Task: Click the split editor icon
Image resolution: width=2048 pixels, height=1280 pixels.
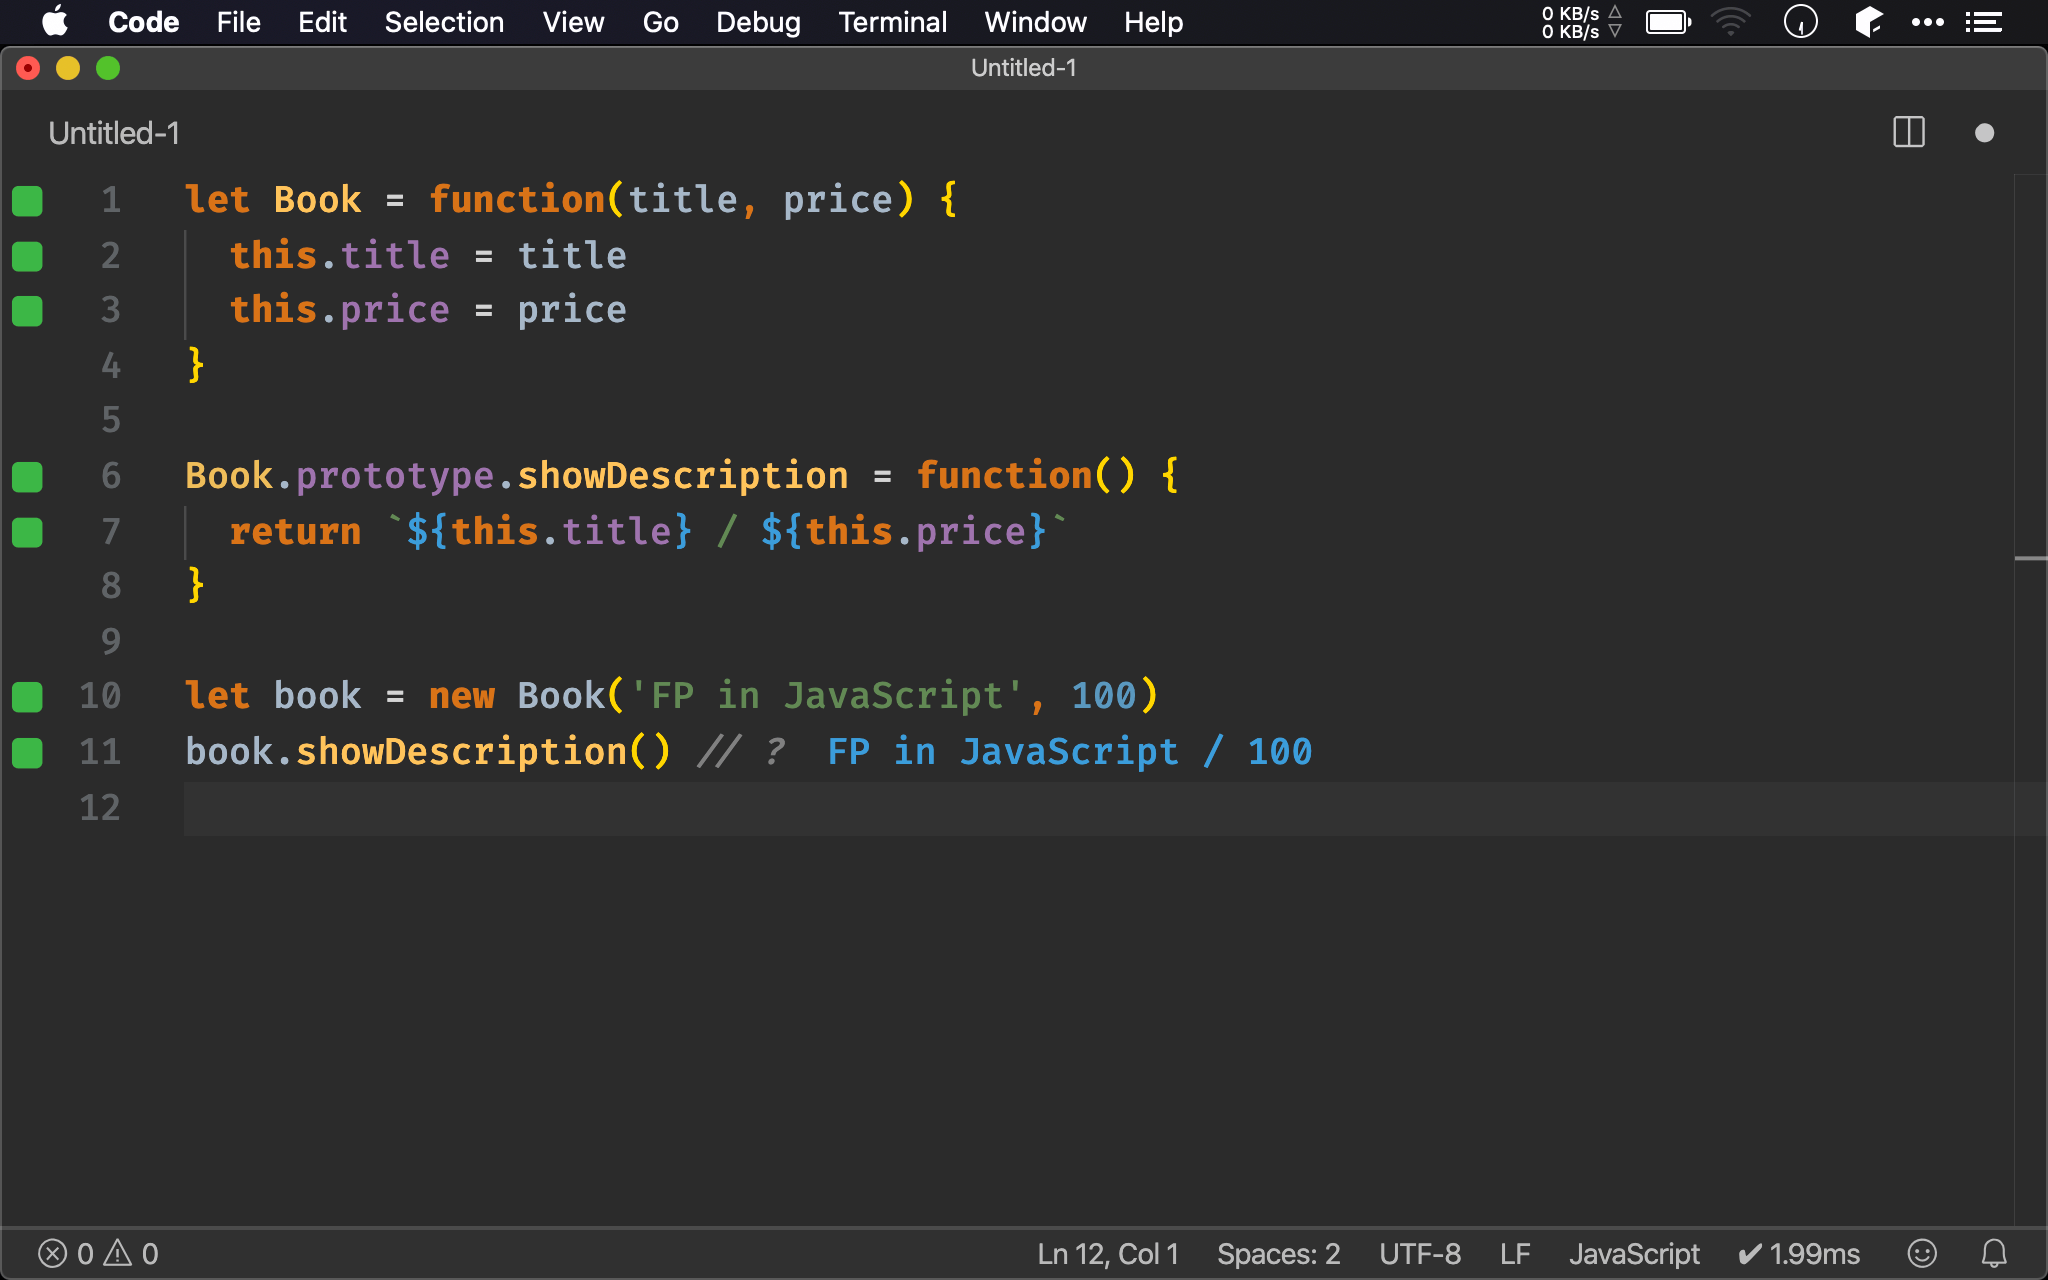Action: pyautogui.click(x=1908, y=133)
